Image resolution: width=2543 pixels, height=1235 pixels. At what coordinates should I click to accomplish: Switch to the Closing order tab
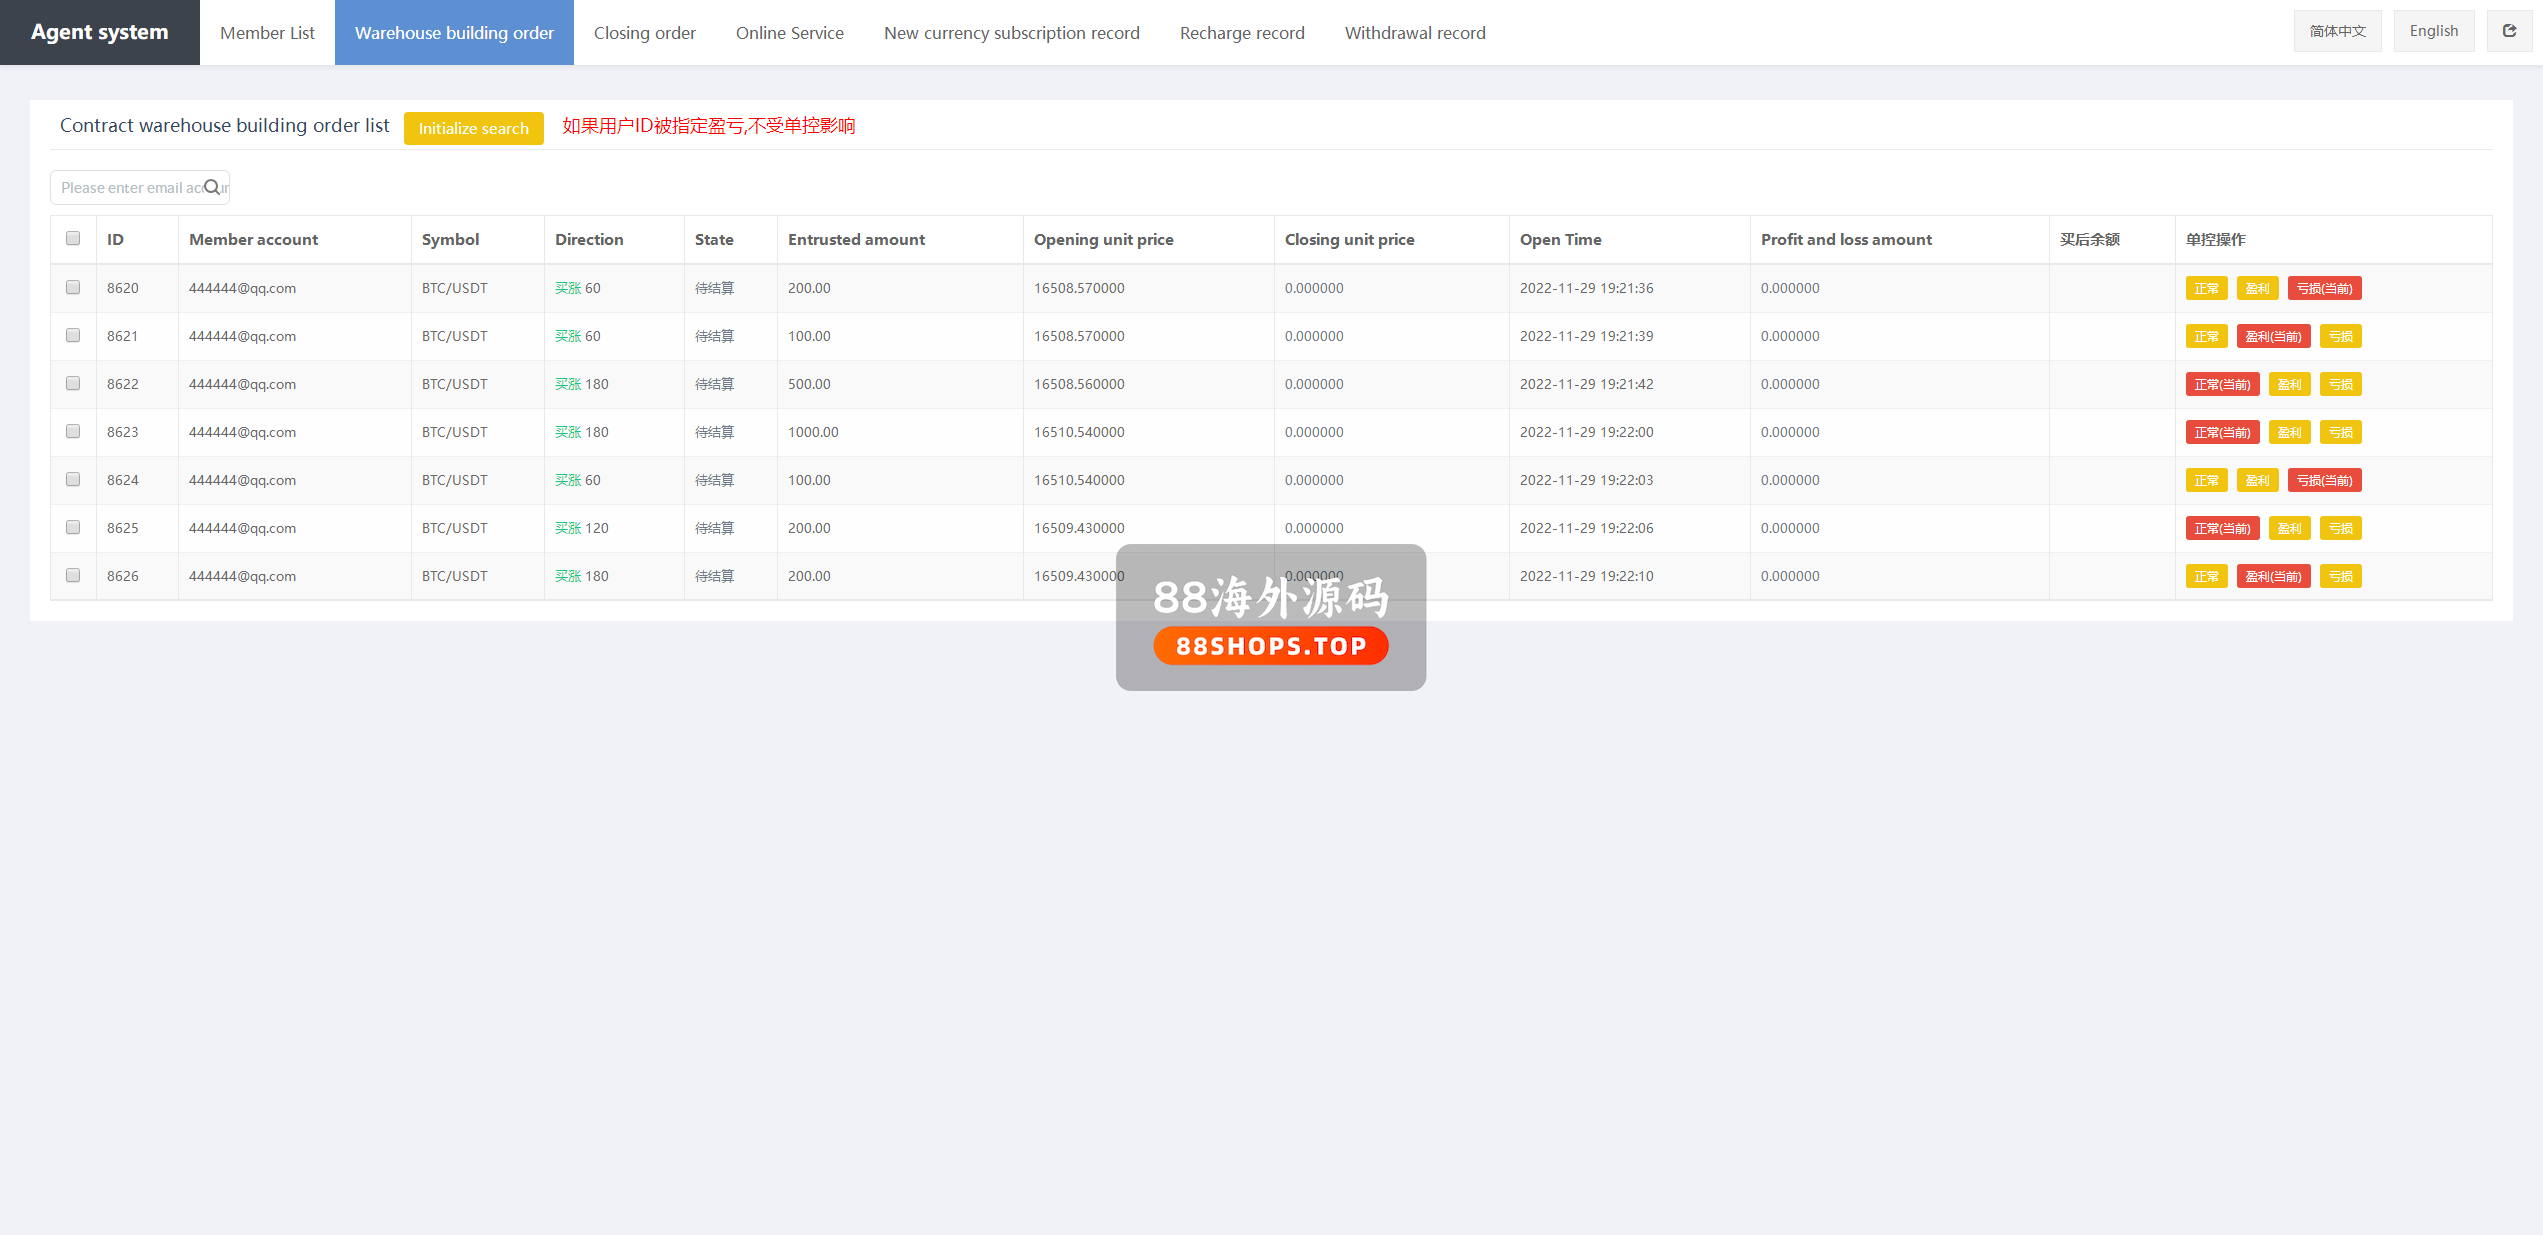[644, 33]
